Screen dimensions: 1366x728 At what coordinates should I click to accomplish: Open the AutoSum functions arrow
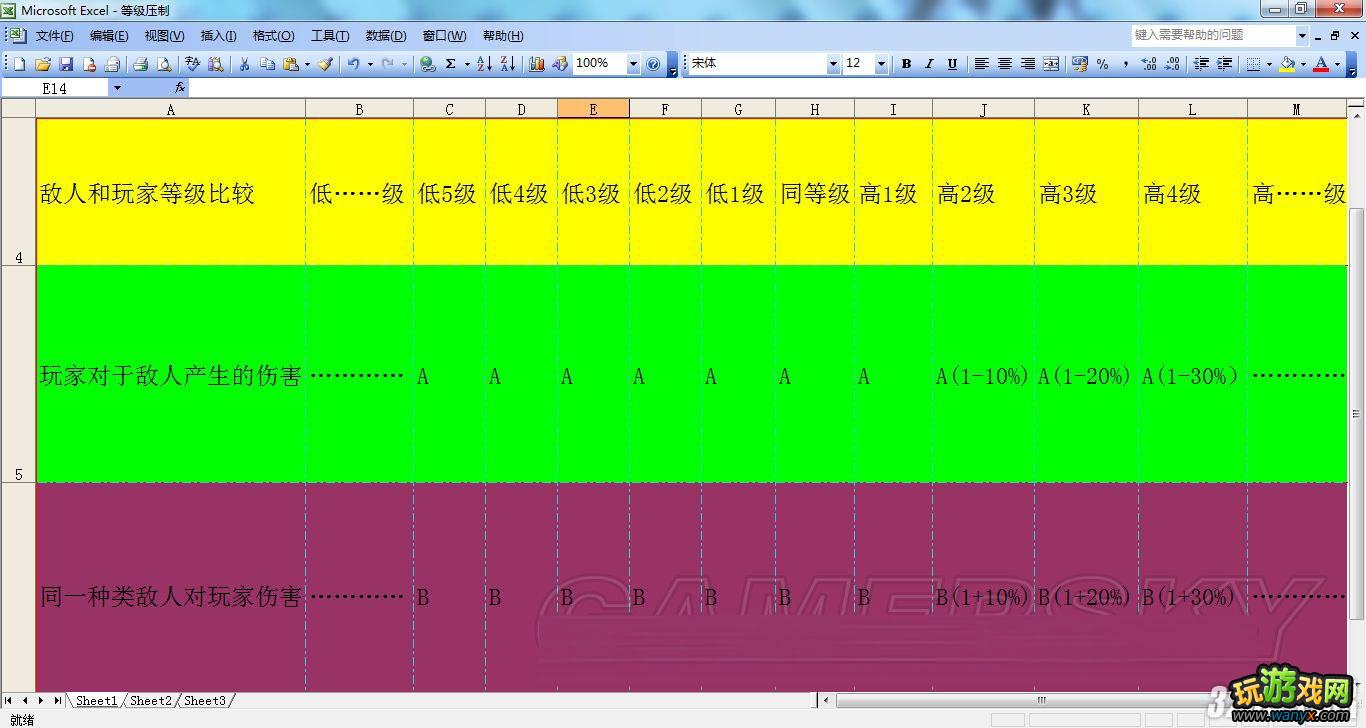[x=467, y=64]
